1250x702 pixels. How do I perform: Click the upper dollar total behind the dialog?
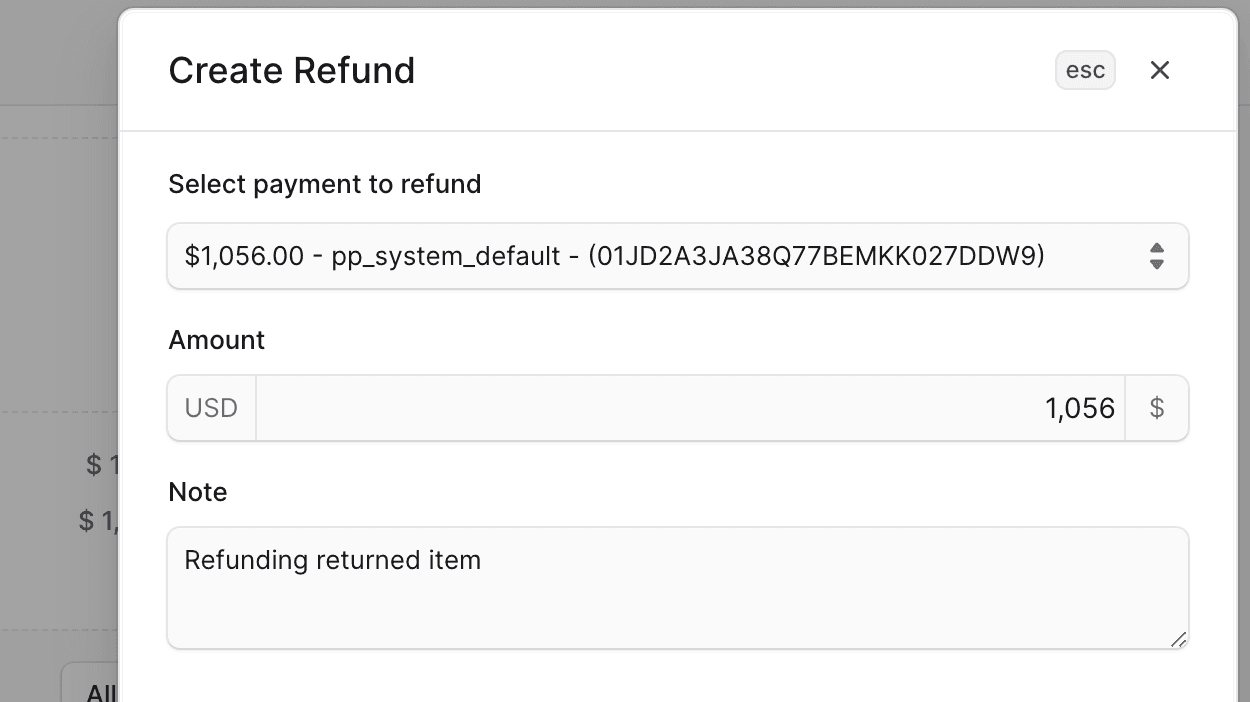click(100, 465)
